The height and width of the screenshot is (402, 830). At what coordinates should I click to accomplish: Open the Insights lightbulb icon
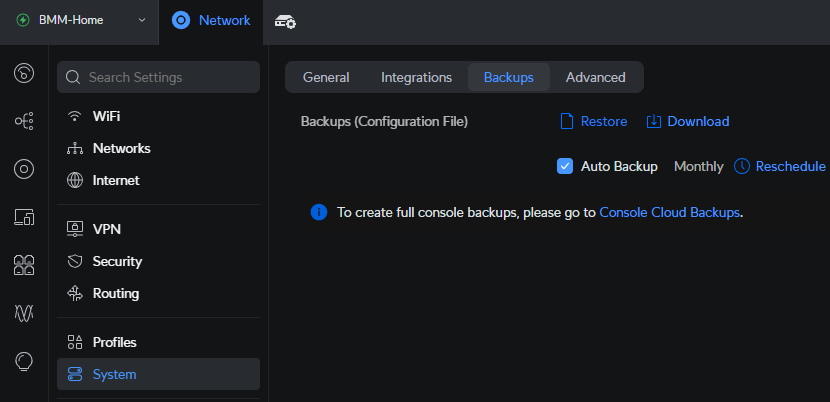pyautogui.click(x=24, y=361)
